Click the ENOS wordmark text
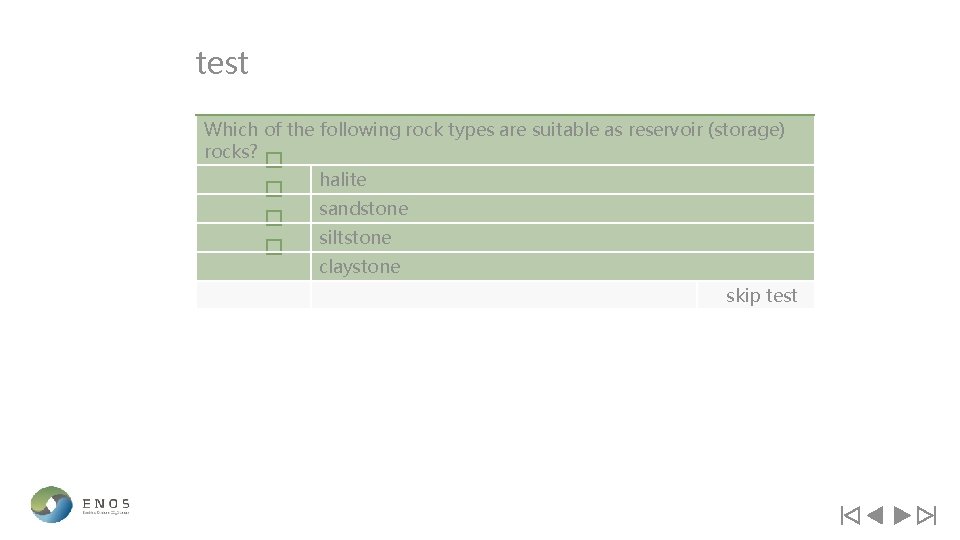960x540 pixels. (106, 504)
